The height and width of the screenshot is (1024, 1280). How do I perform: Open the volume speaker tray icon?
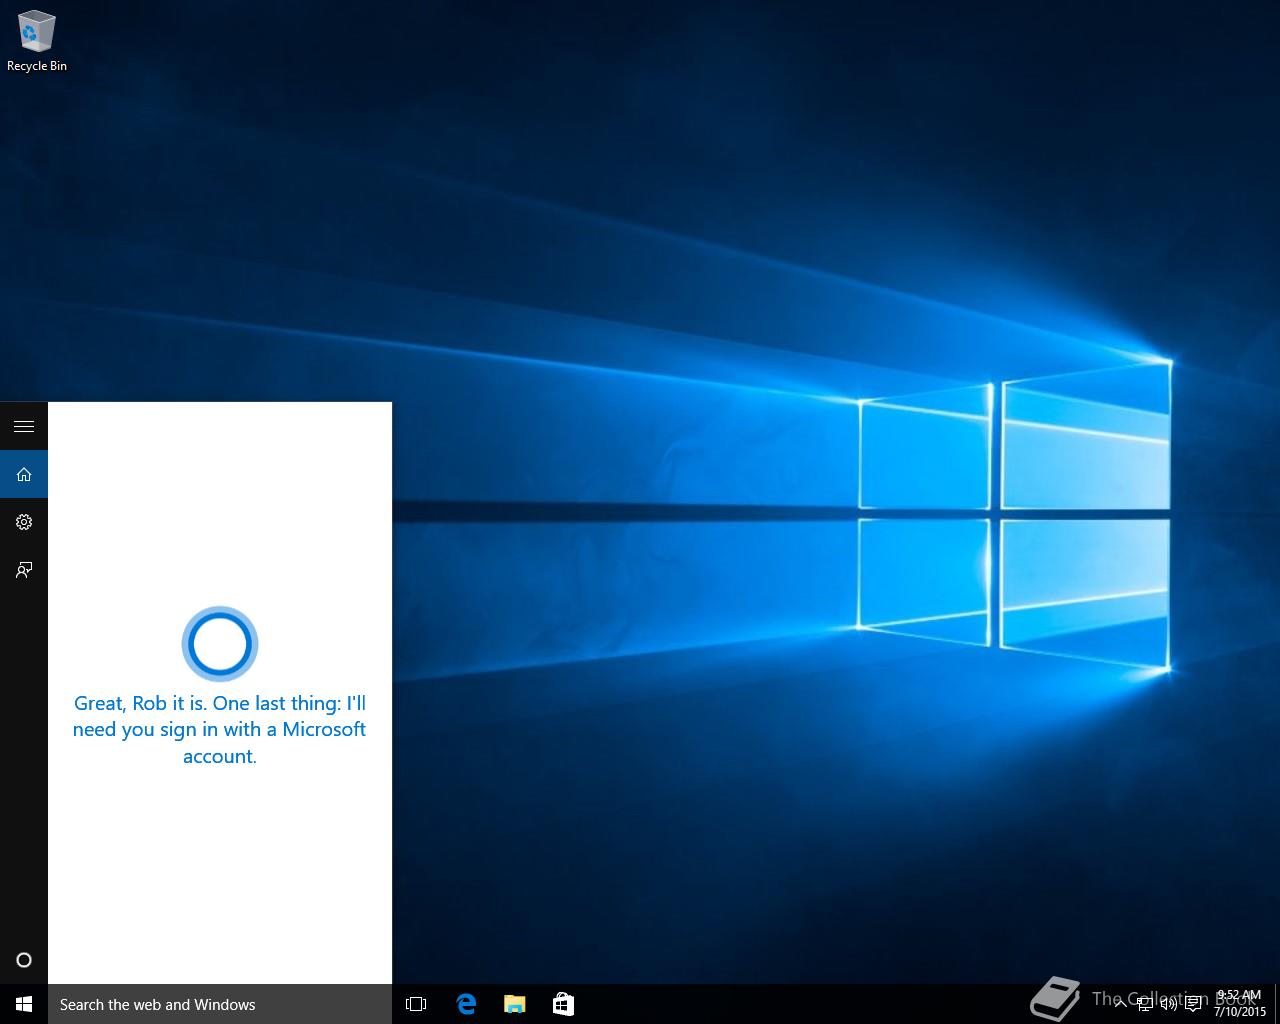click(x=1169, y=1004)
